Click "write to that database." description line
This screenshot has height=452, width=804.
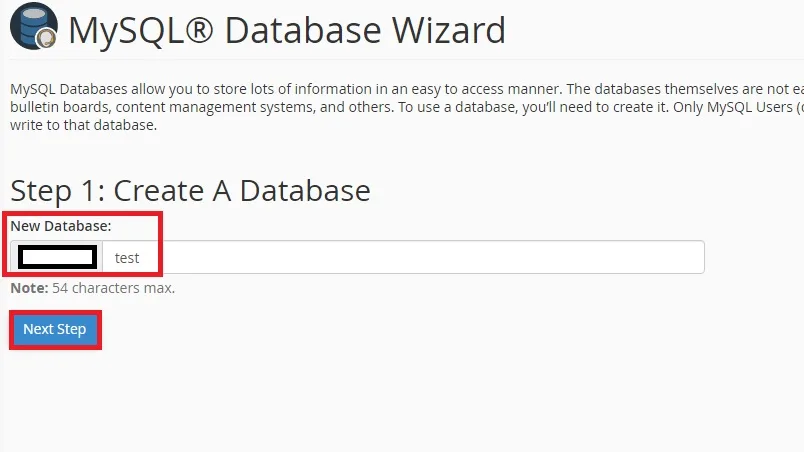[x=83, y=126]
